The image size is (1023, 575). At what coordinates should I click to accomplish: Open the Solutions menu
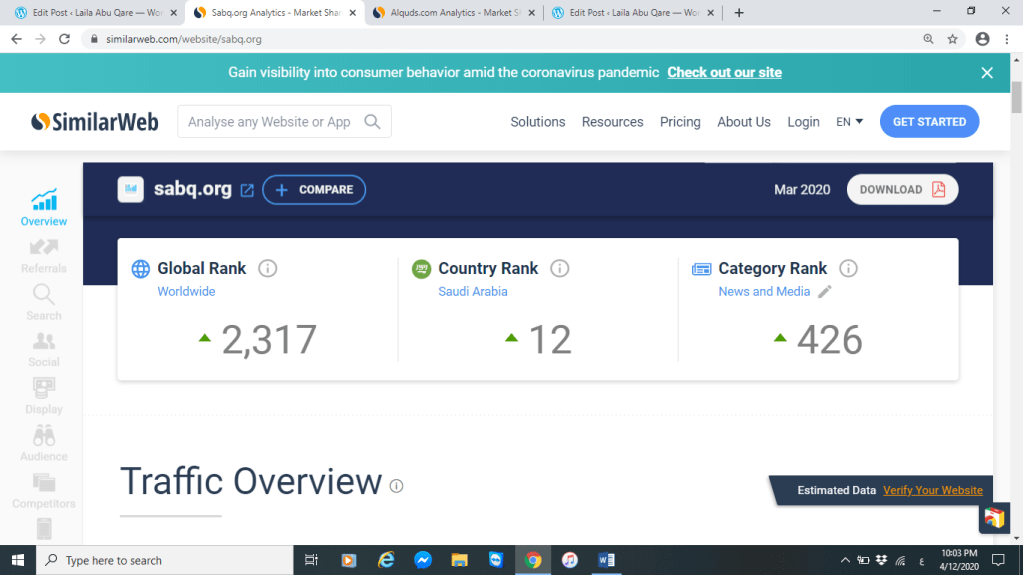coord(537,122)
